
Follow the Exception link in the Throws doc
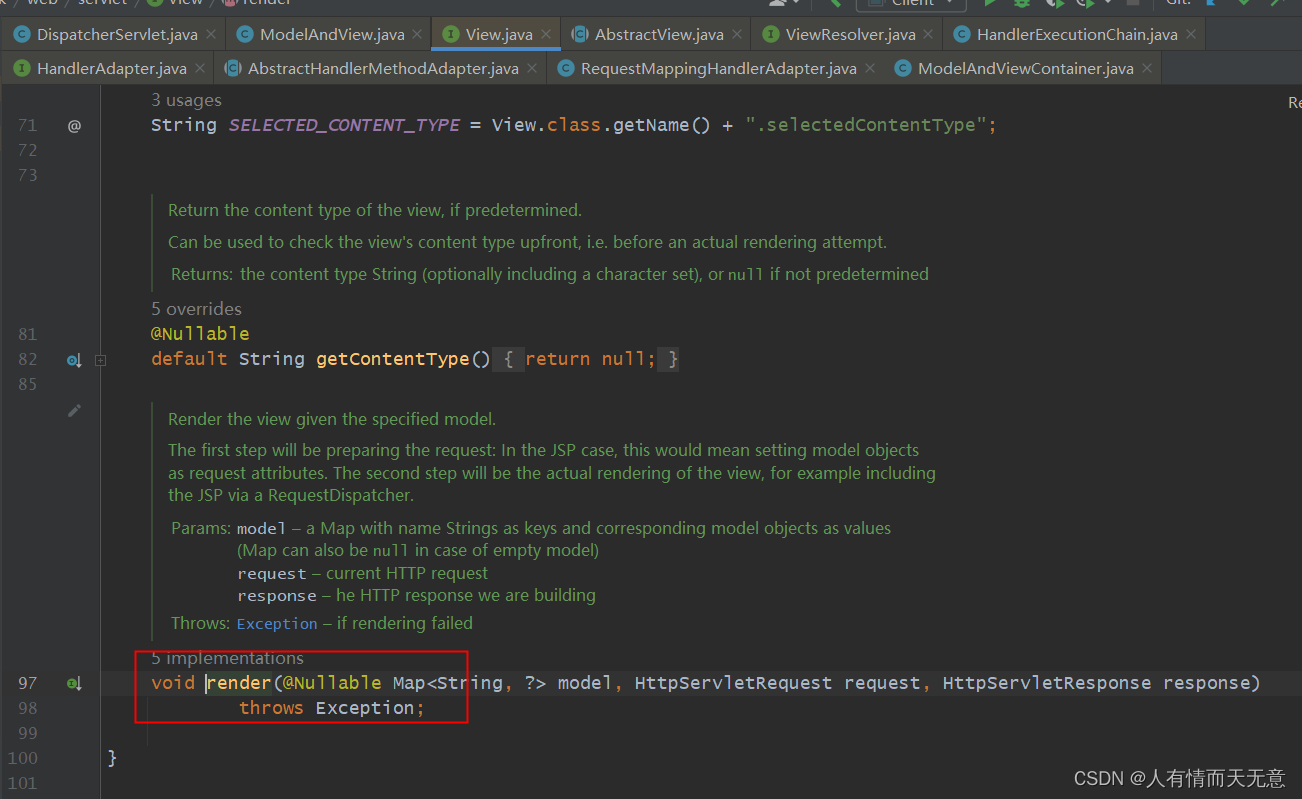point(277,623)
